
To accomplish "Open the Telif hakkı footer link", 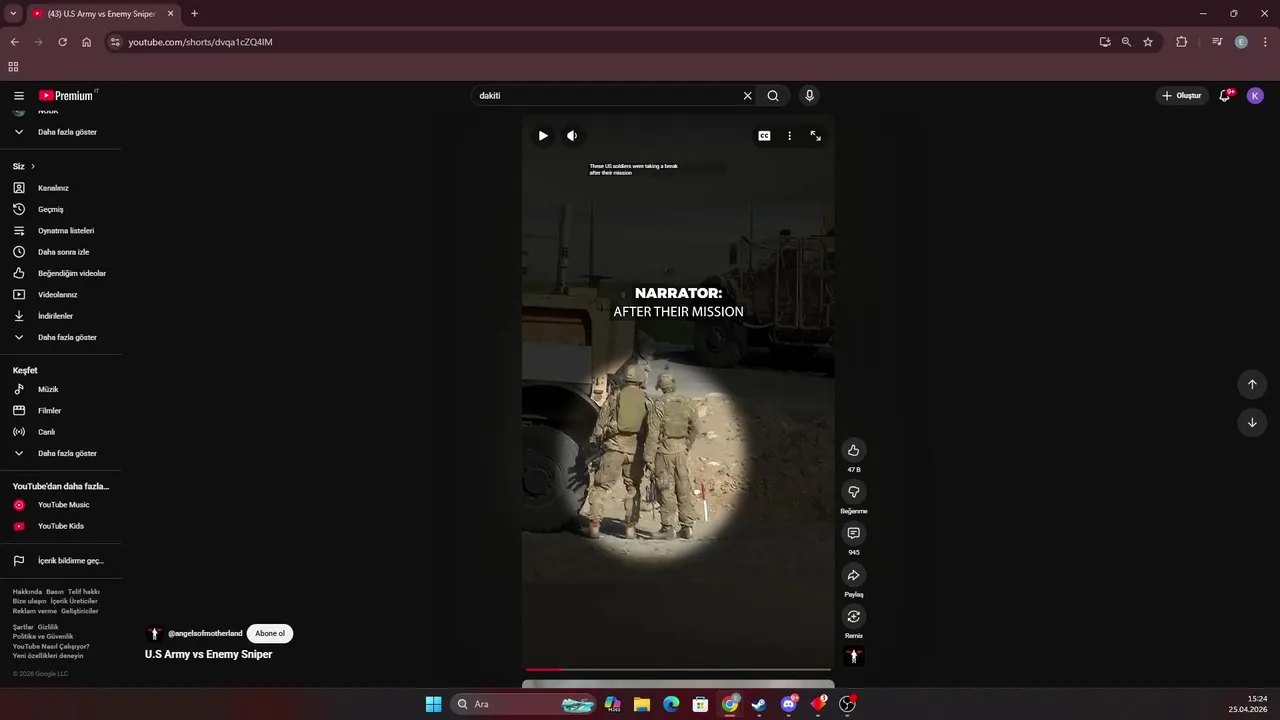I will pyautogui.click(x=84, y=592).
